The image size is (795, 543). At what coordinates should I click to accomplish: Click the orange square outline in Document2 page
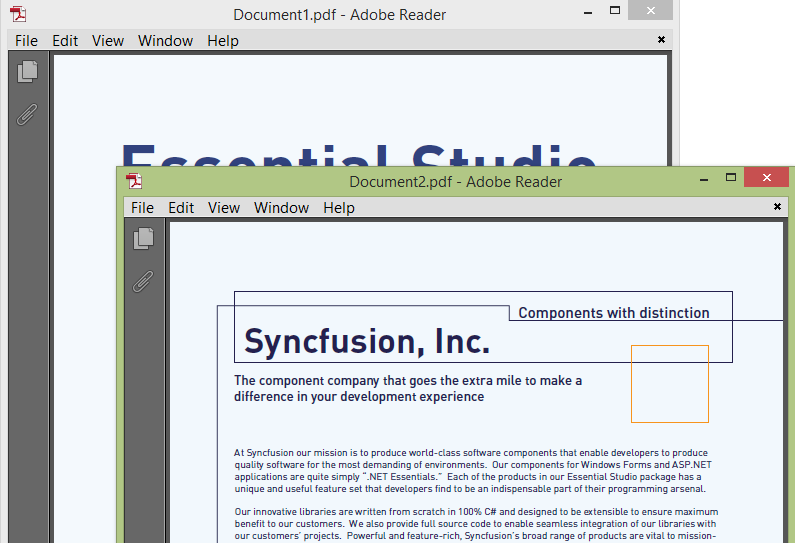[x=670, y=384]
